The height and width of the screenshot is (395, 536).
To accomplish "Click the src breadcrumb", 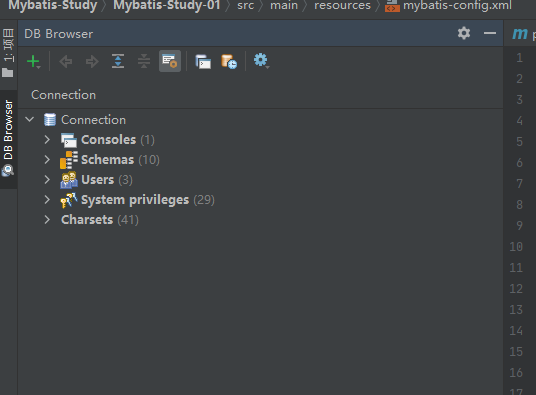I will (245, 5).
